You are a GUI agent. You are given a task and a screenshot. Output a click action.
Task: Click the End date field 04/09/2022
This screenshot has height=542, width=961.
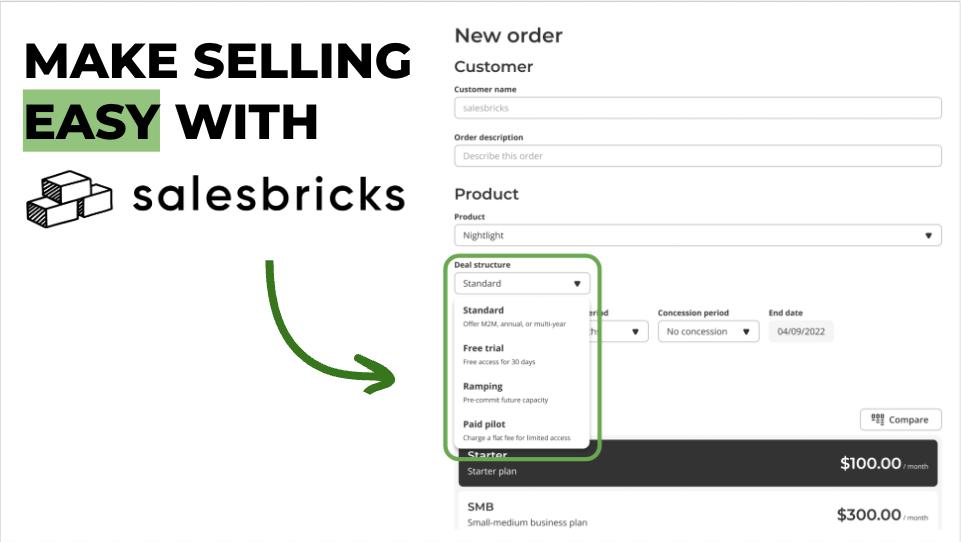[x=800, y=332]
